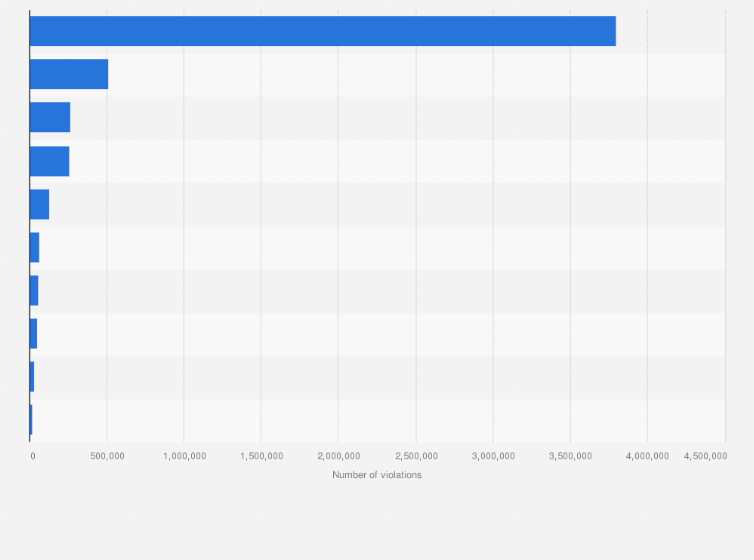The width and height of the screenshot is (754, 560).
Task: Select the 3,000,000 axis tick label
Action: click(x=493, y=456)
